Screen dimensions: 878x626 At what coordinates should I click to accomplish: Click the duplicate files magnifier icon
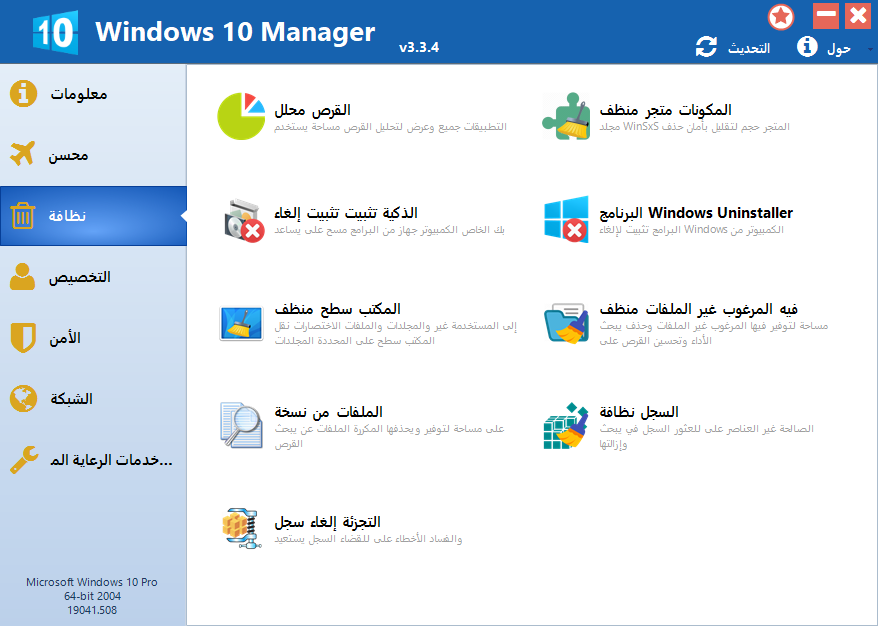click(241, 425)
